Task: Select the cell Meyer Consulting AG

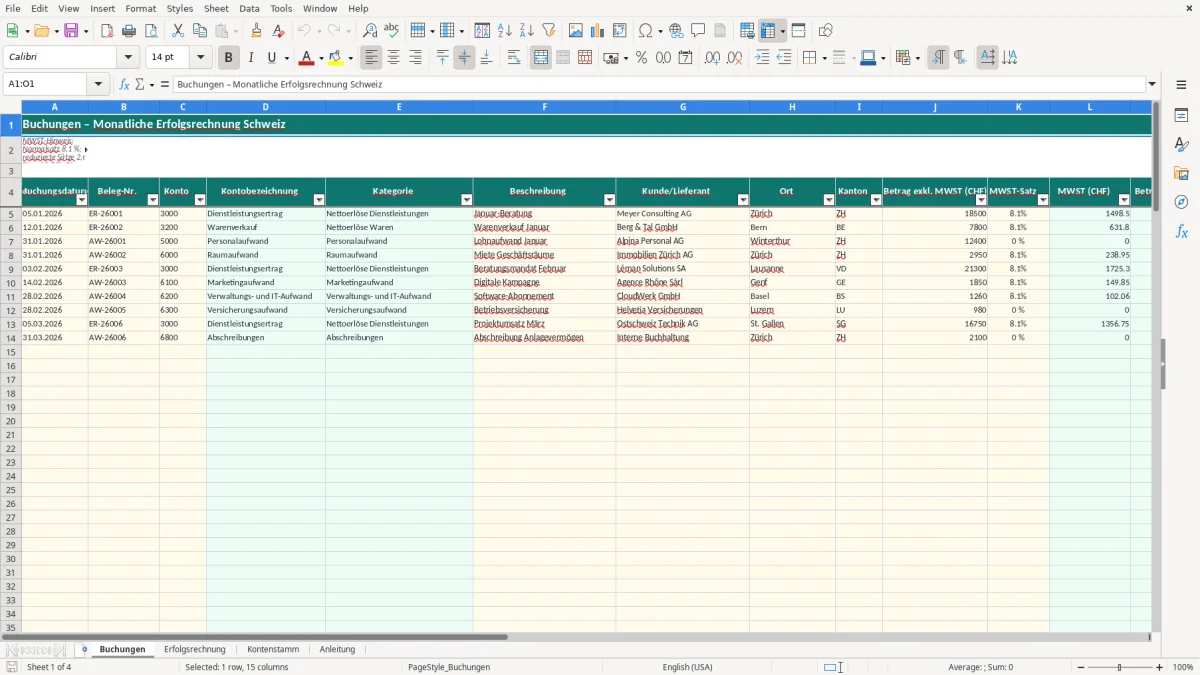Action: pyautogui.click(x=682, y=214)
